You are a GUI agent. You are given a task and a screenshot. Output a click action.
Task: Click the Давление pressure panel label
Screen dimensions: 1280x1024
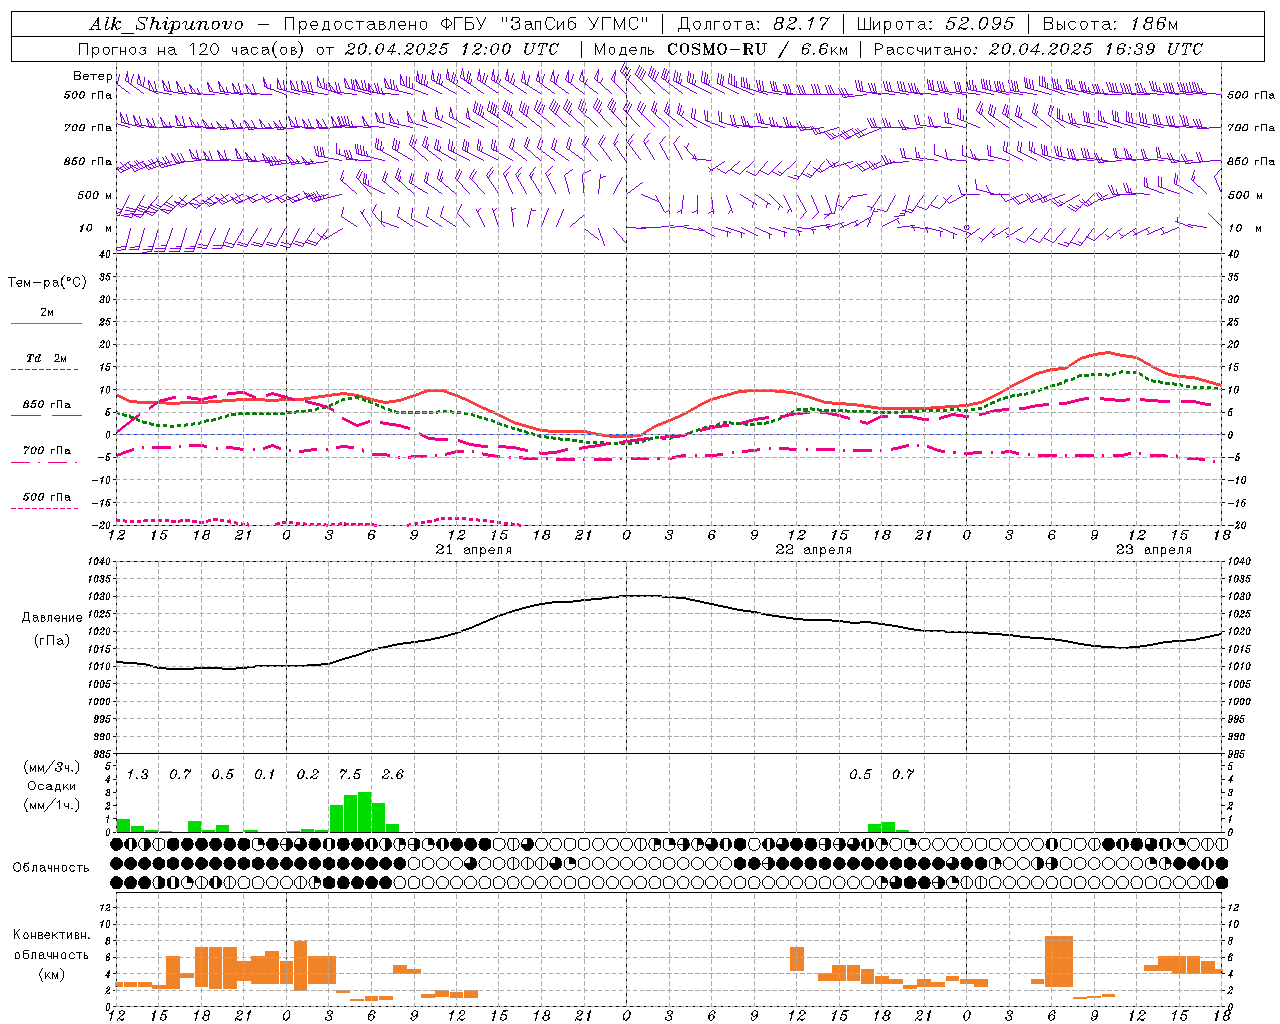pos(52,618)
